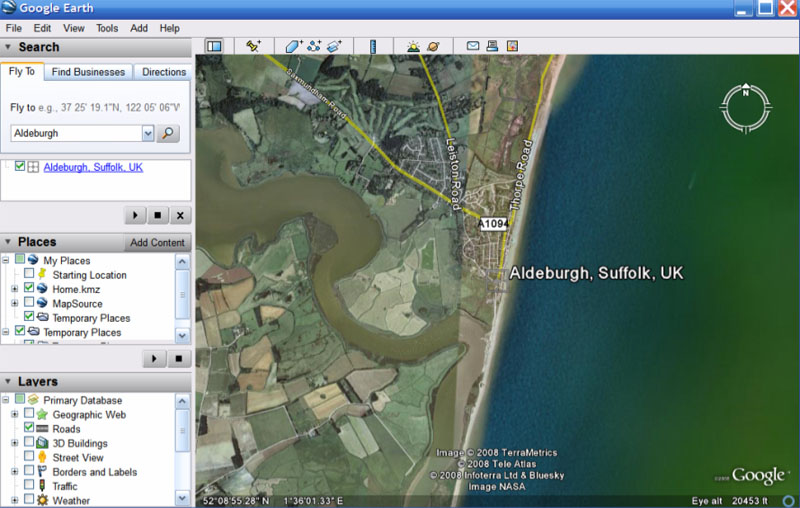Play the search results tour
The image size is (800, 508).
135,215
